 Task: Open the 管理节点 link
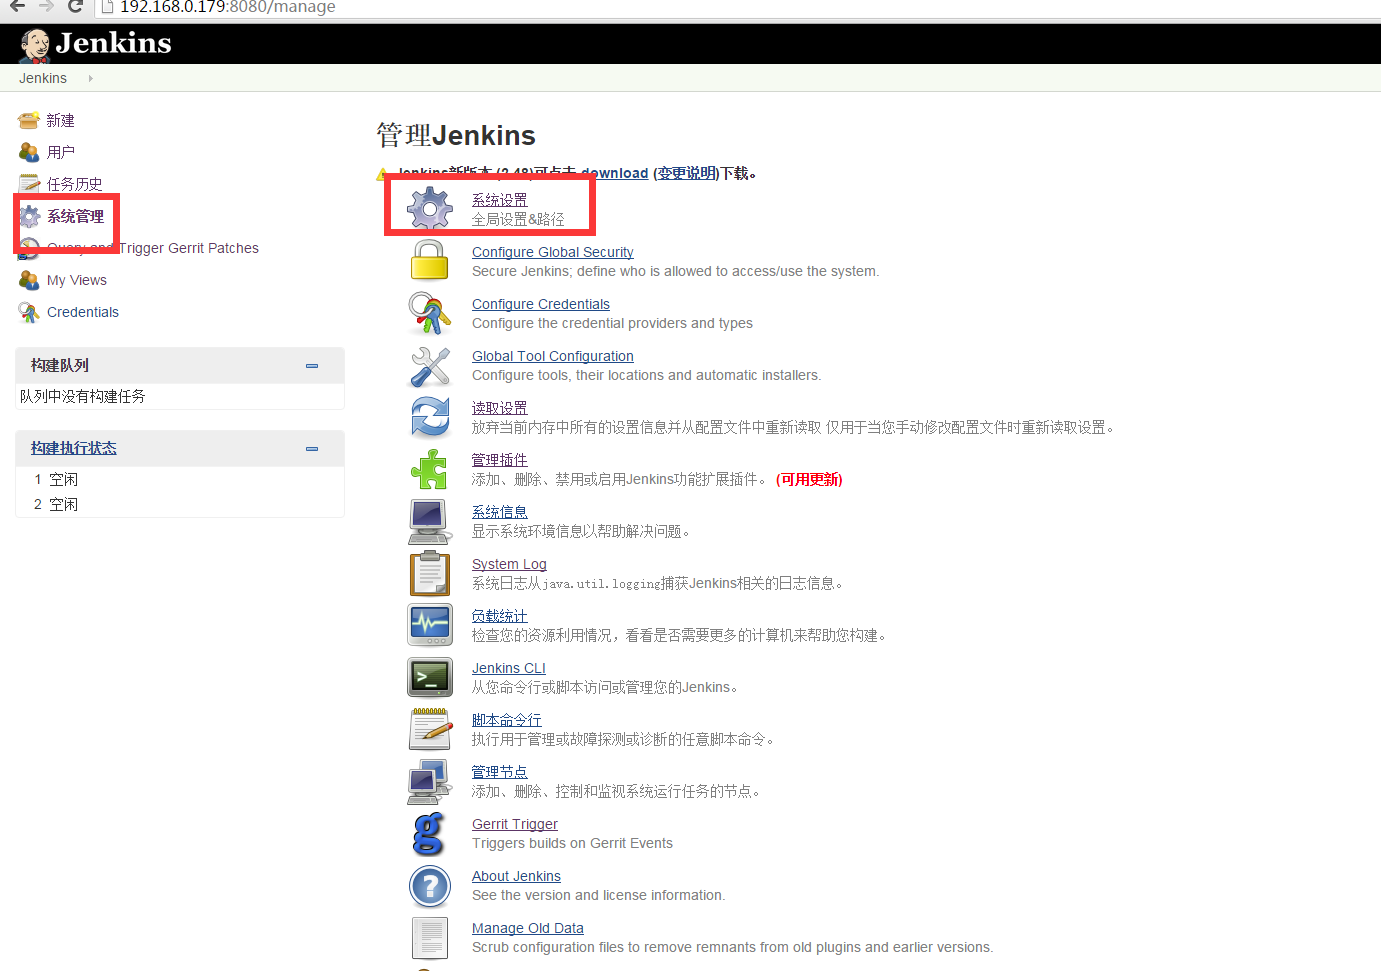pyautogui.click(x=499, y=773)
